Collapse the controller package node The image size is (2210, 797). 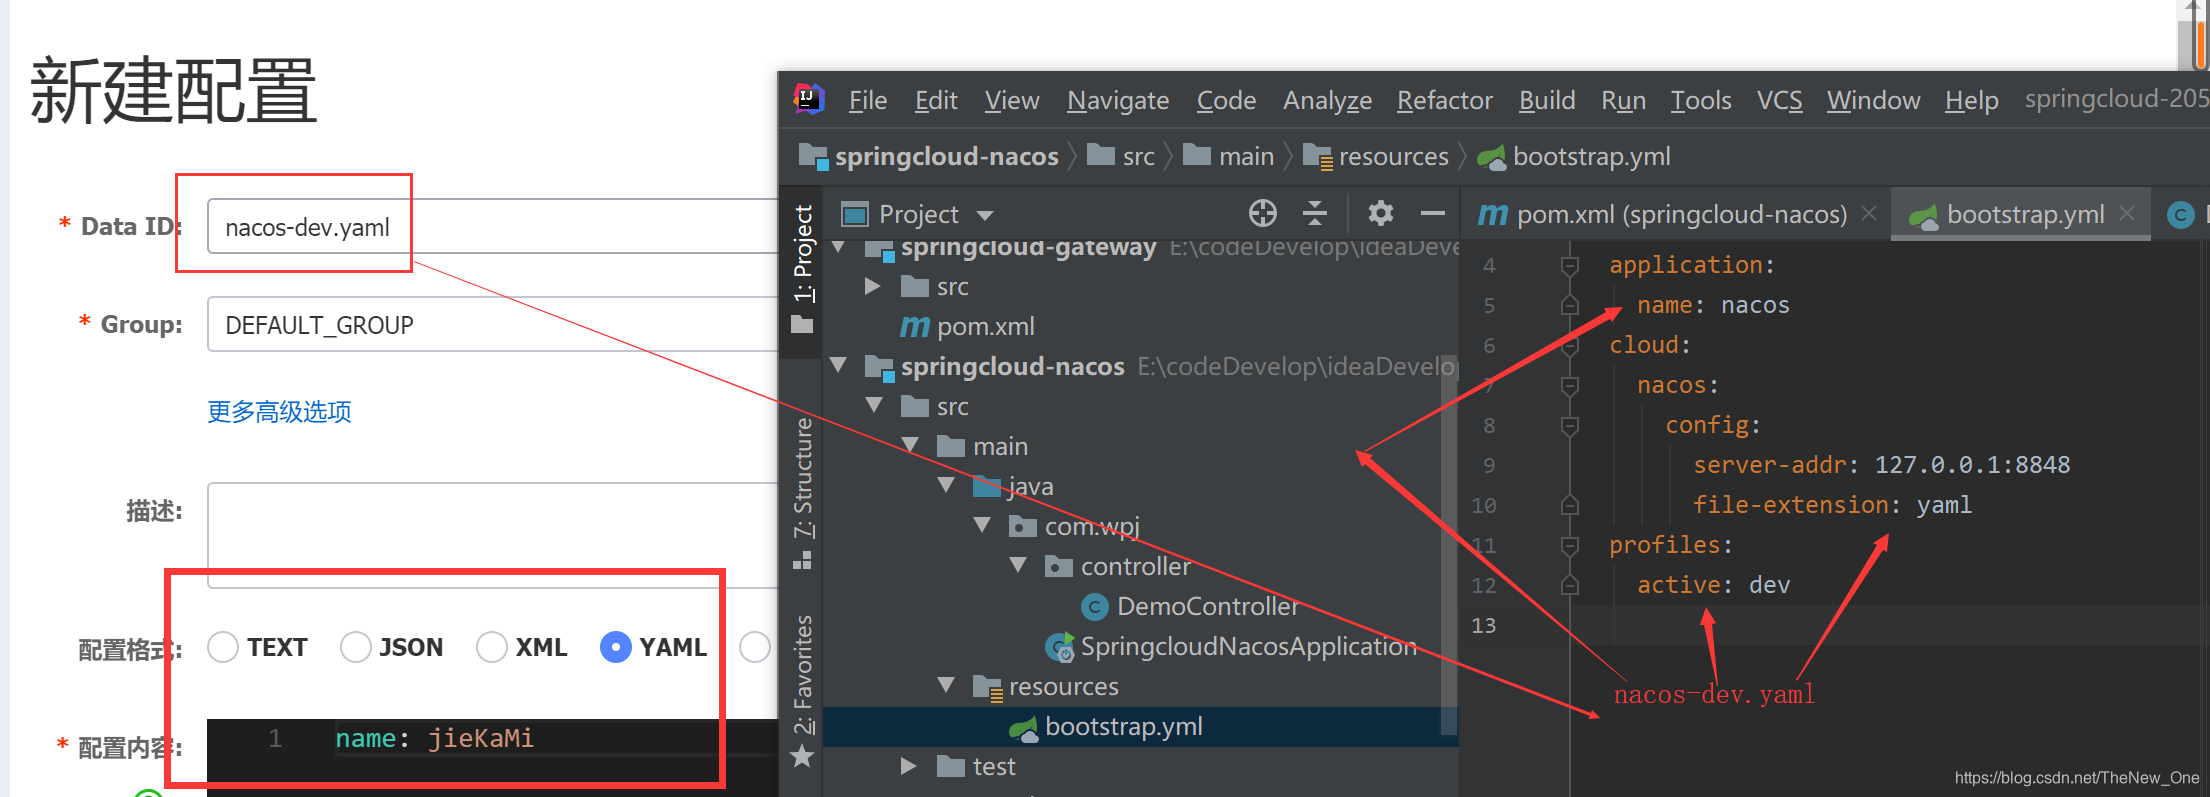tap(1018, 565)
